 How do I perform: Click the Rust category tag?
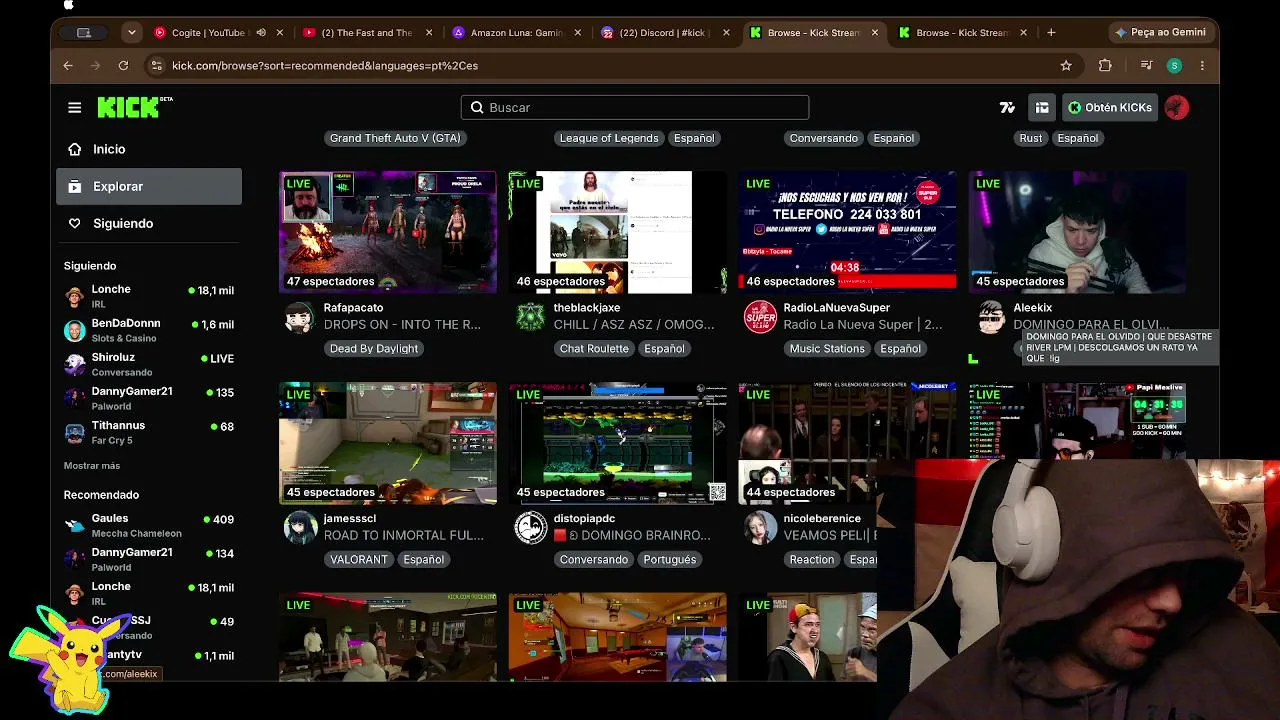point(1031,138)
